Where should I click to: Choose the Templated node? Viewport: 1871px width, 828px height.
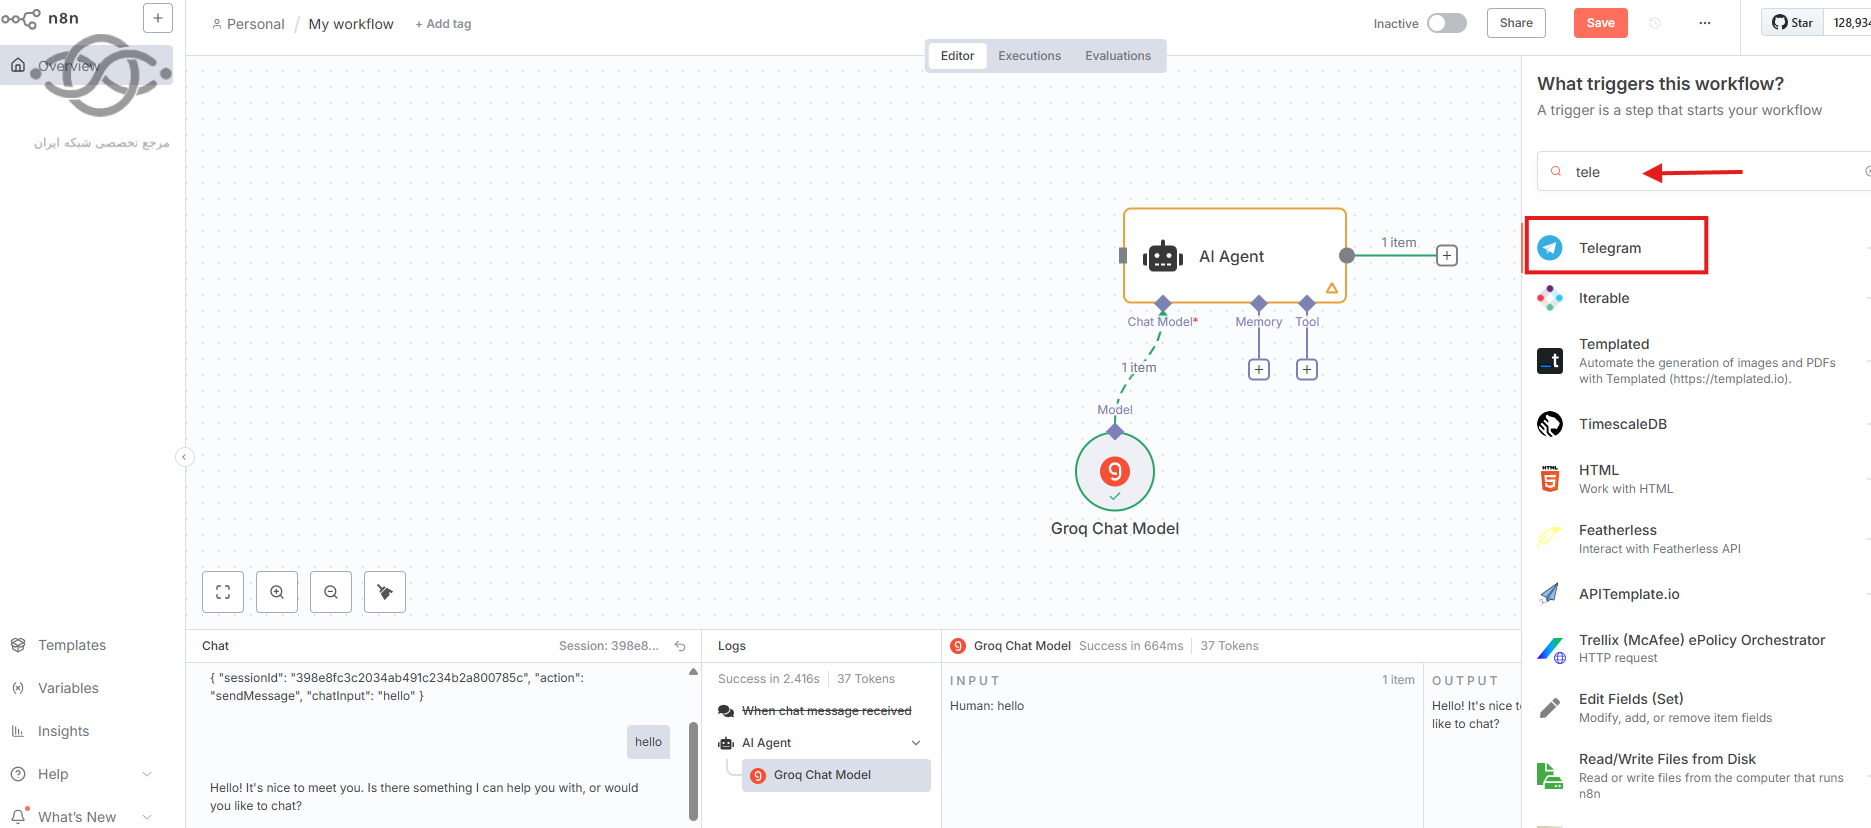1698,361
